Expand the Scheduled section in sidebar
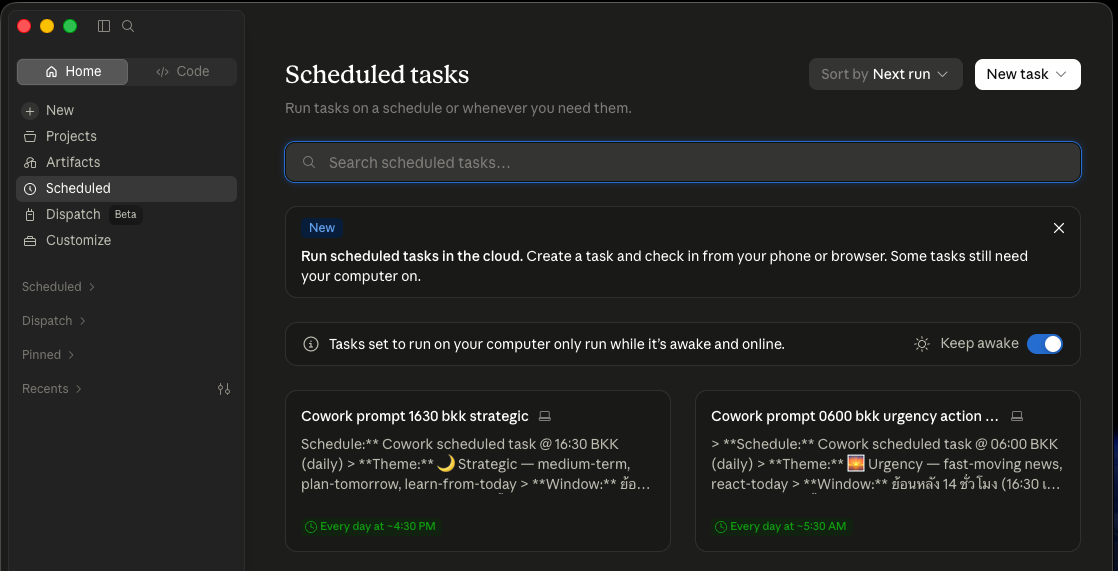Screen dimensions: 1118x571 click(x=58, y=287)
